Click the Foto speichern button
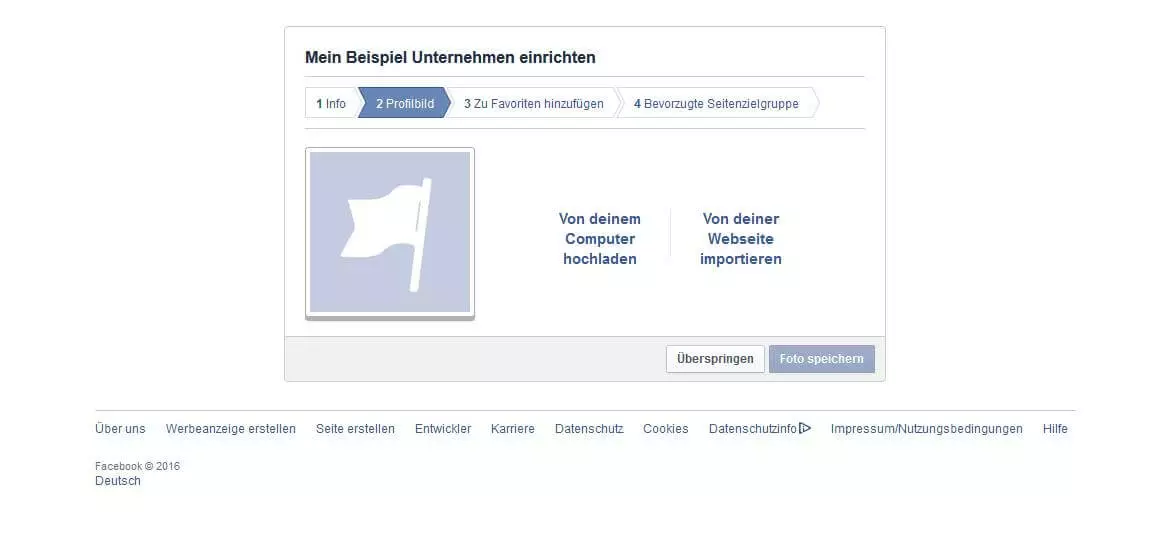 [x=821, y=359]
